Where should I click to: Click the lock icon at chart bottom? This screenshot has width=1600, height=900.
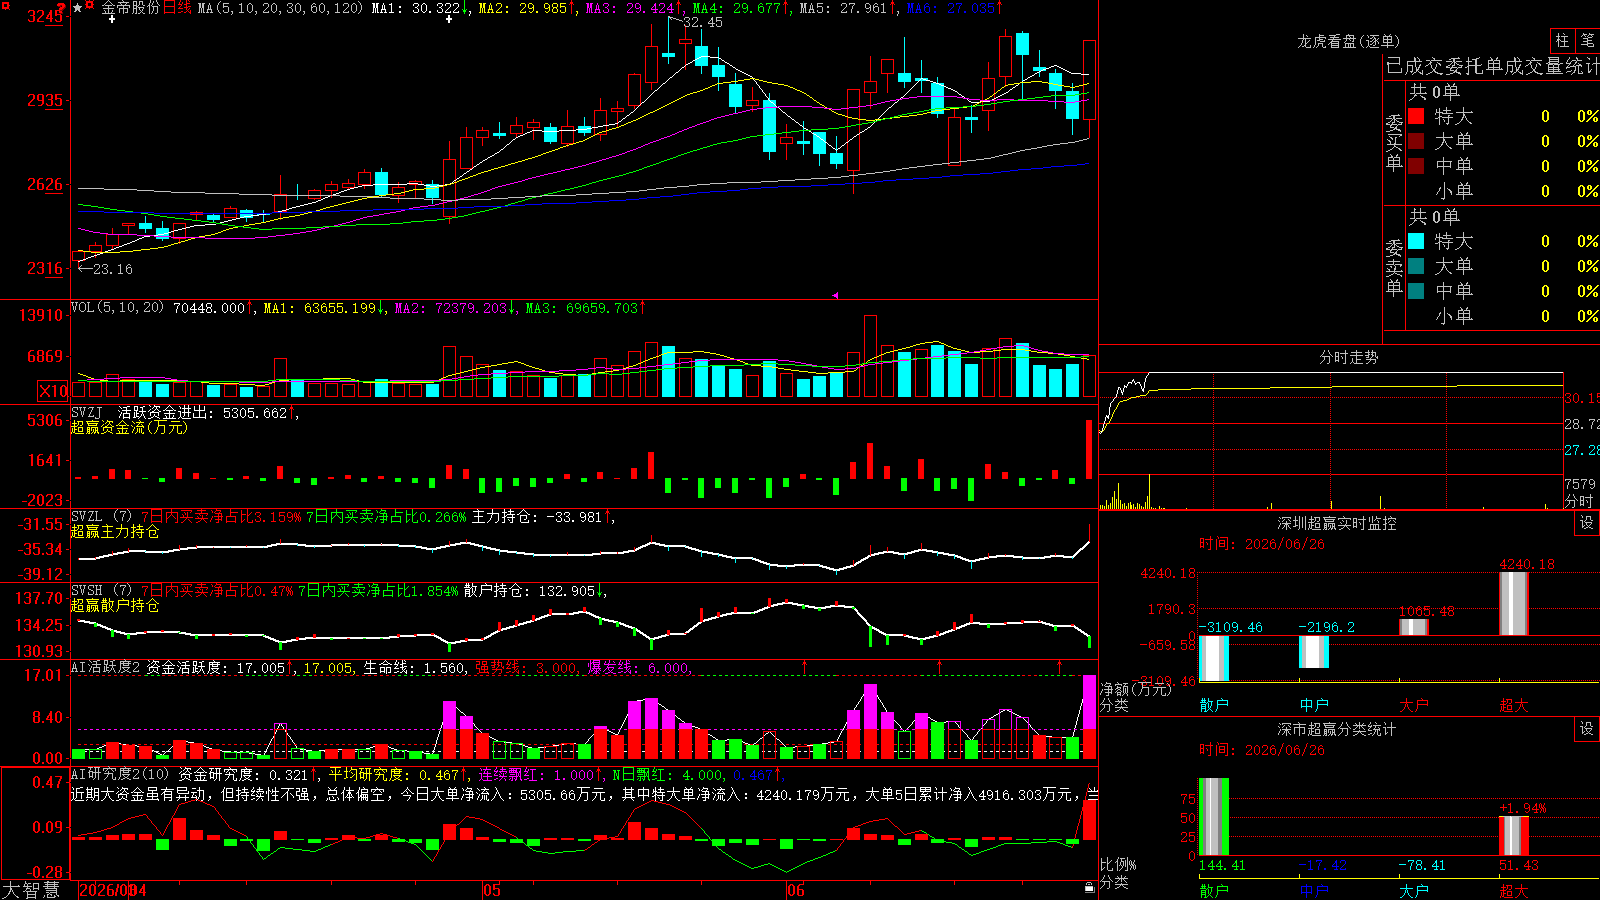coord(1089,887)
